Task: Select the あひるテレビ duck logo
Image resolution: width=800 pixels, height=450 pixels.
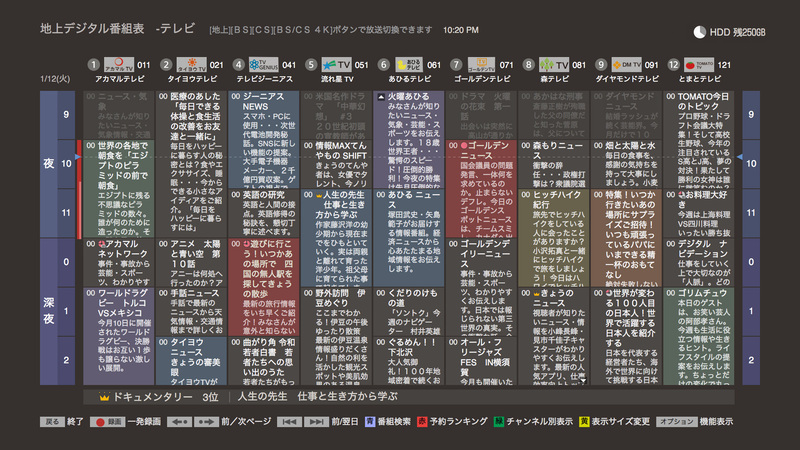Action: (409, 65)
